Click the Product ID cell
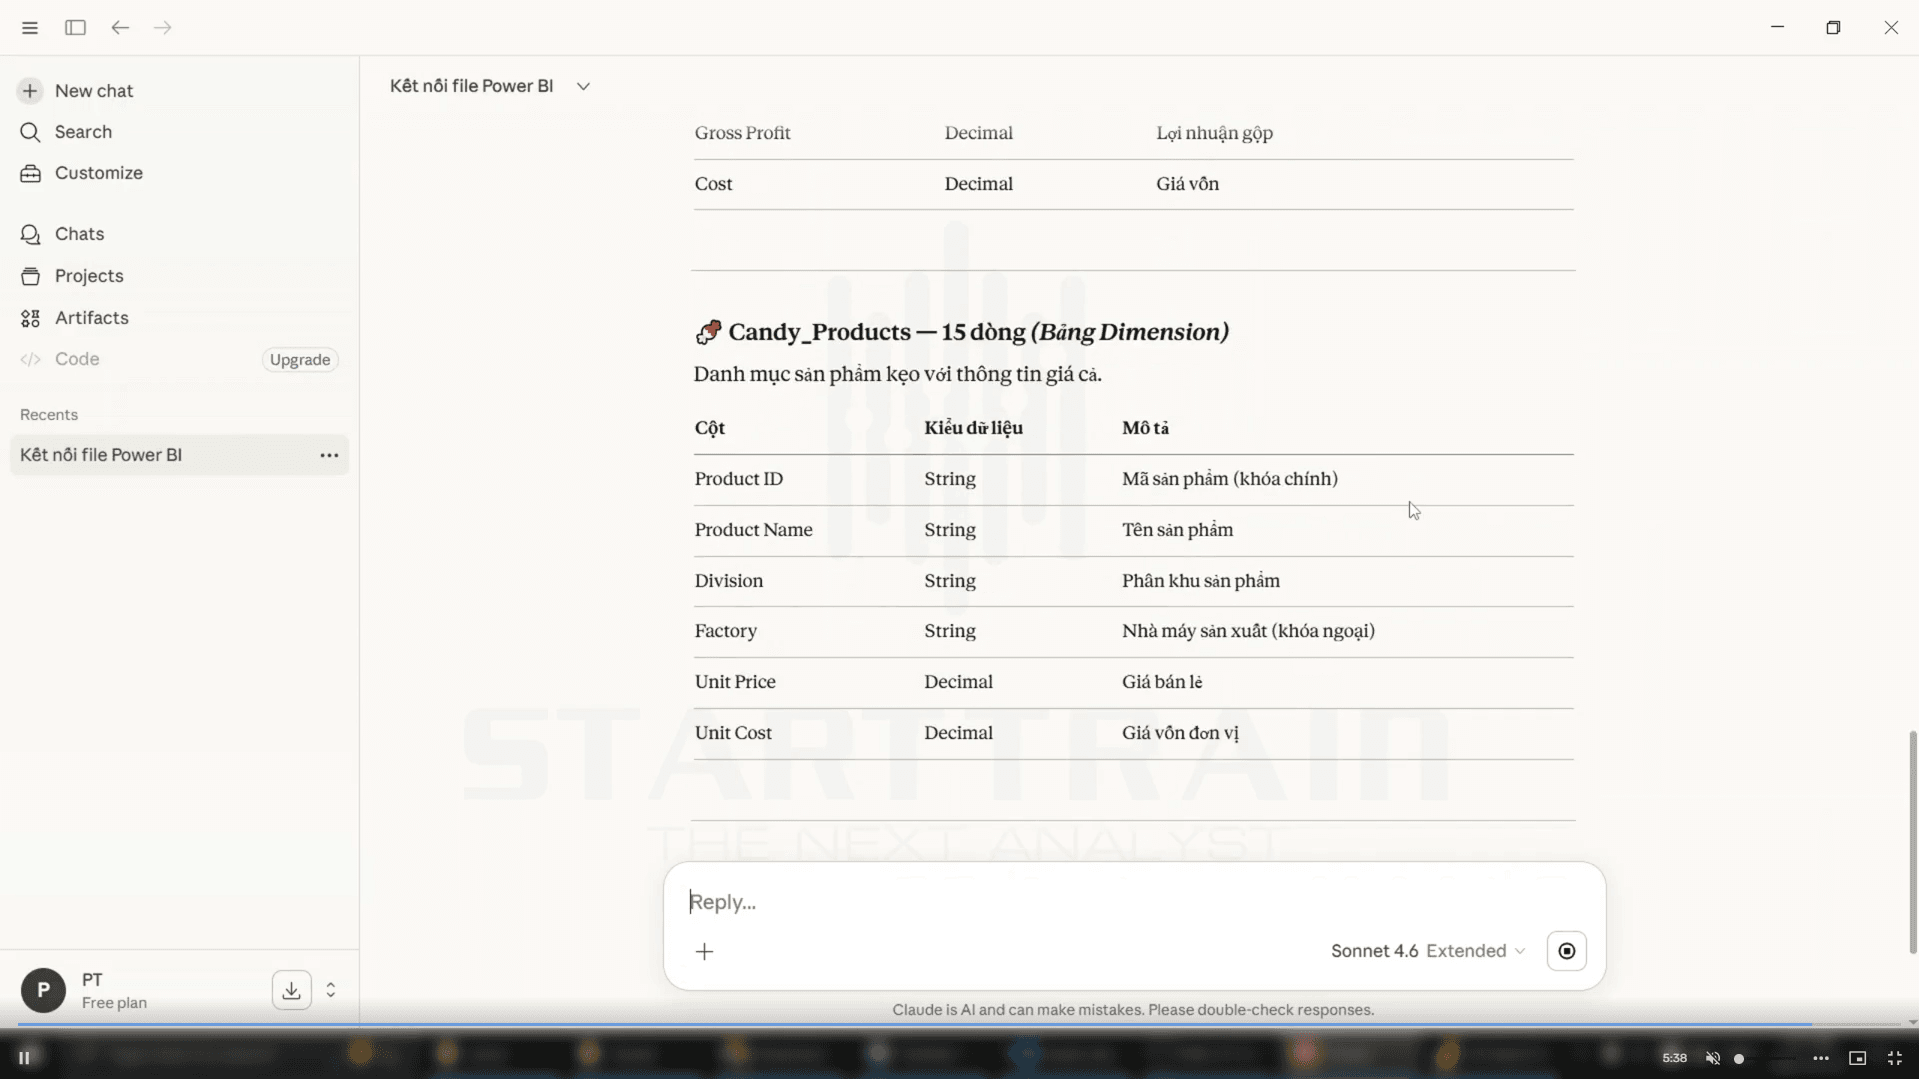This screenshot has height=1079, width=1919. click(x=739, y=479)
